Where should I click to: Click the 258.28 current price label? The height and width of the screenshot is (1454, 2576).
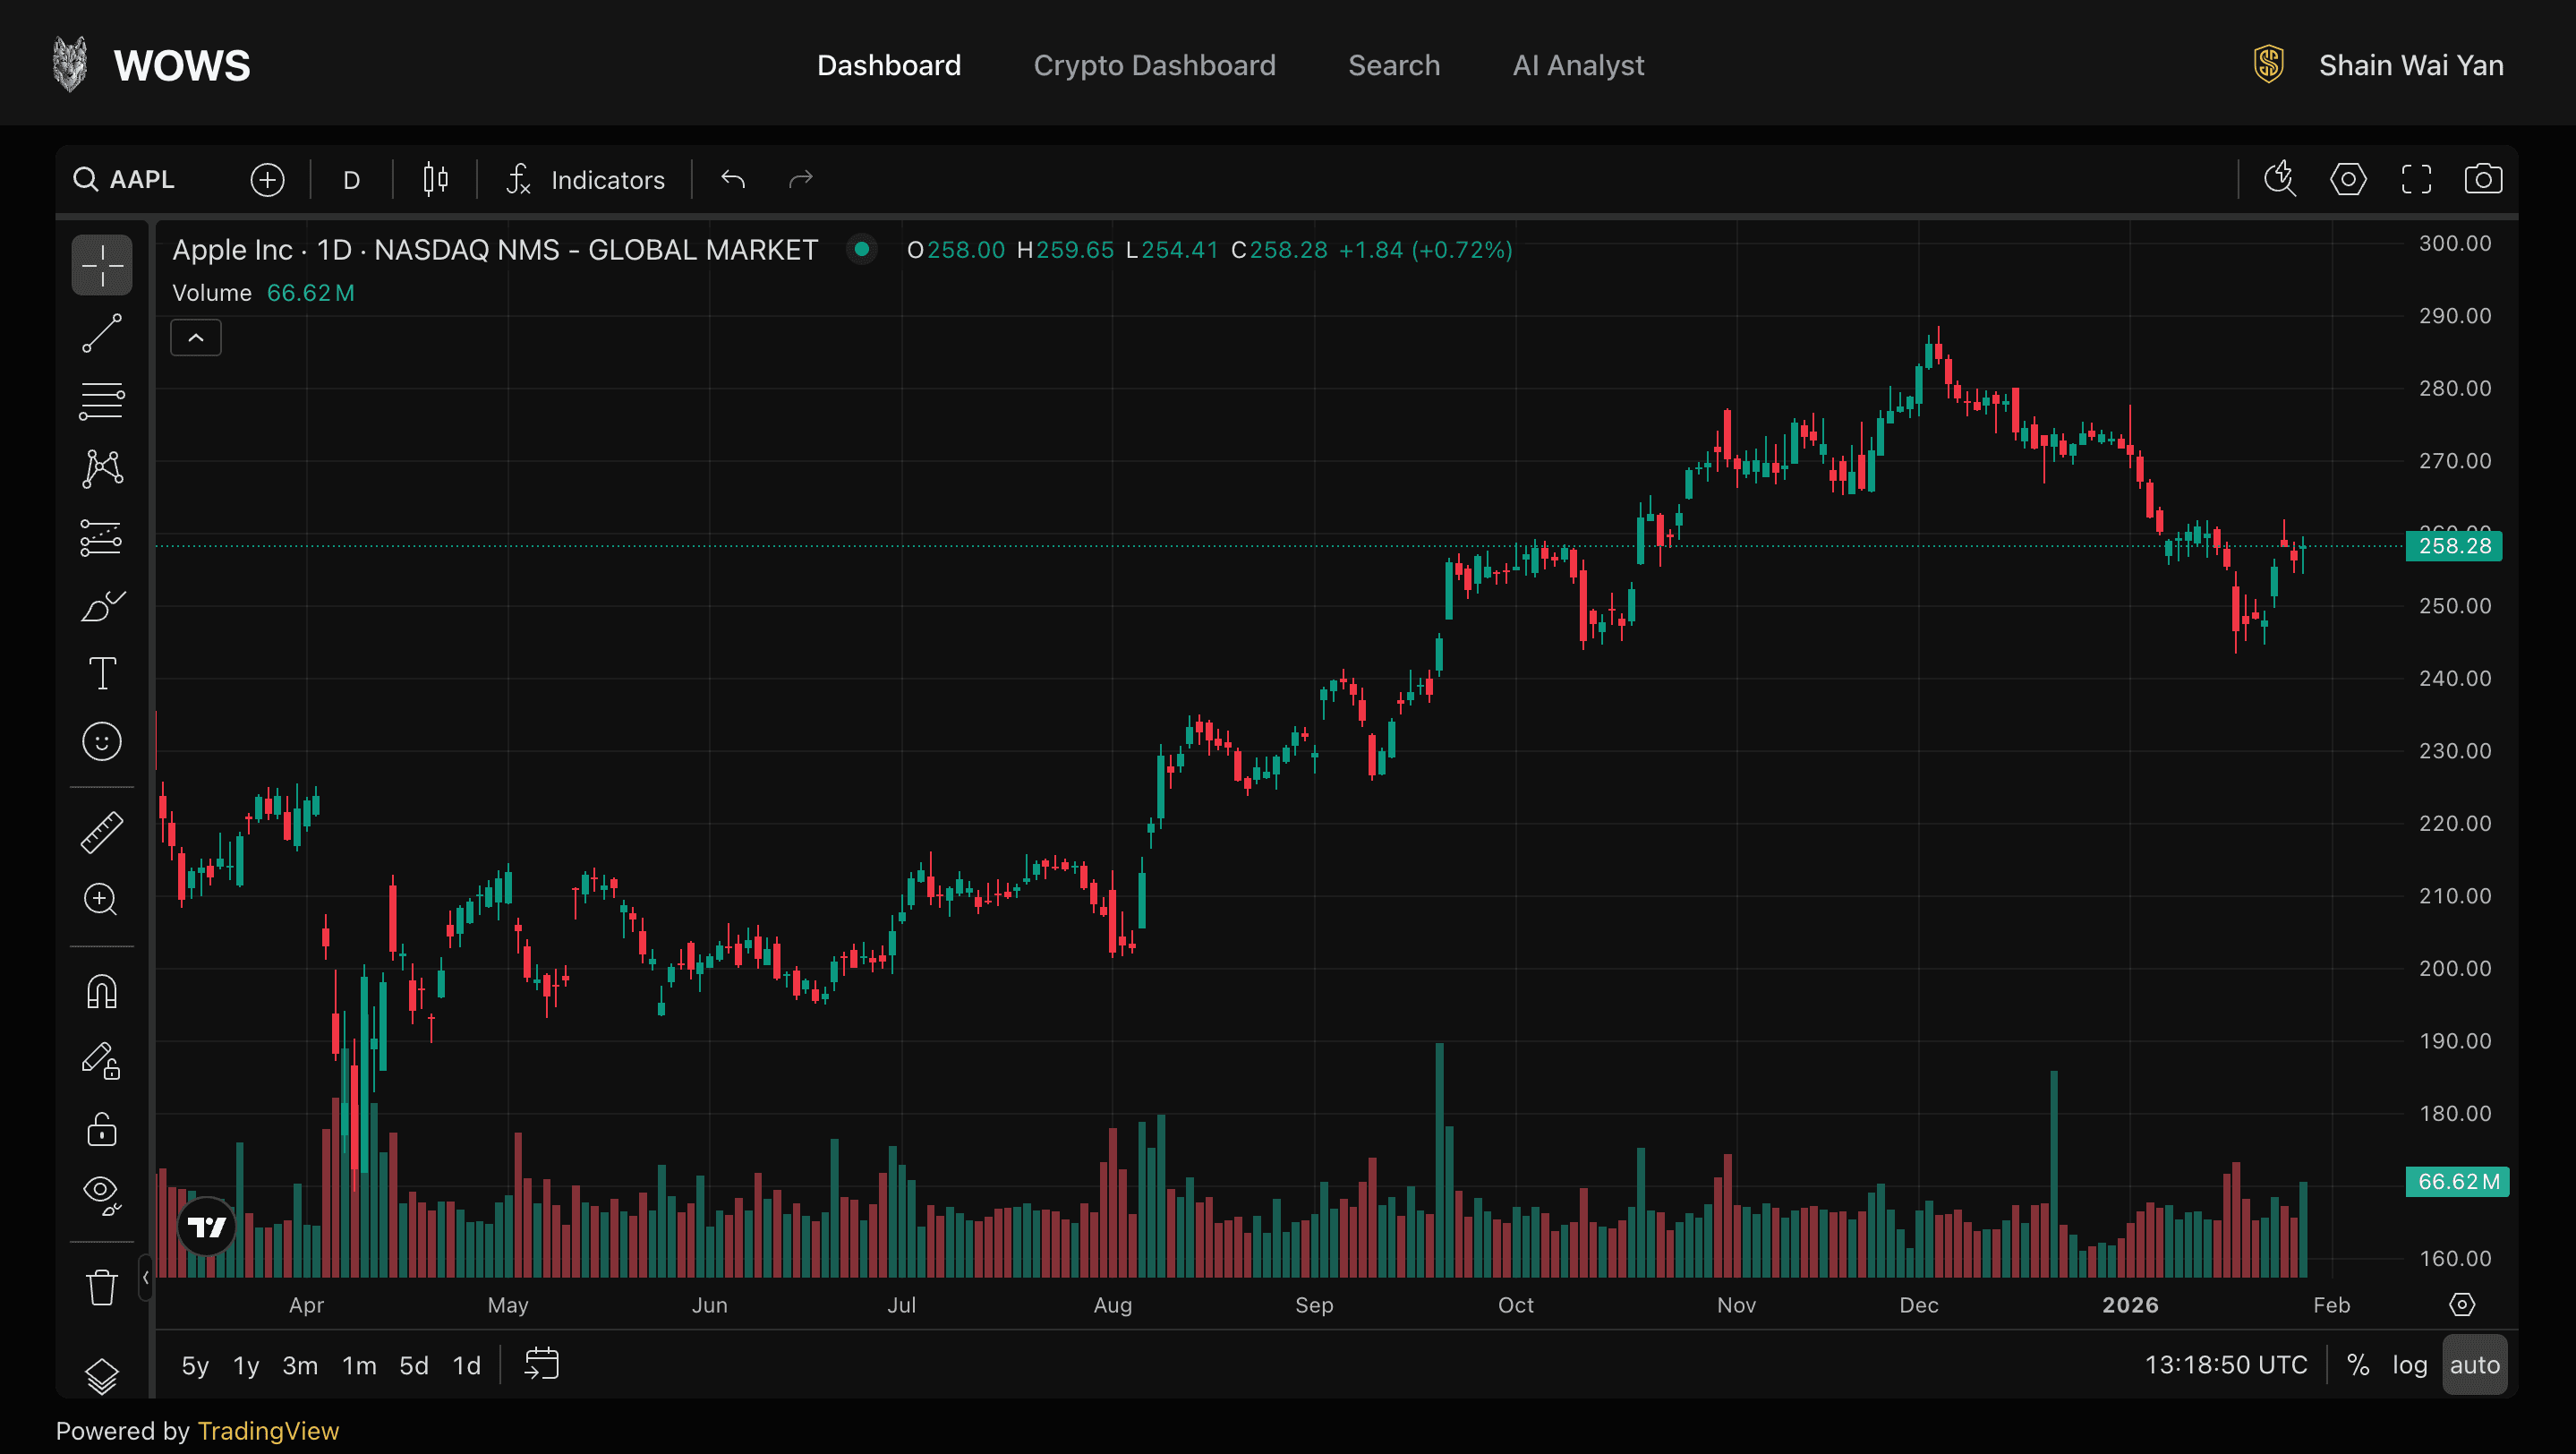point(2453,546)
